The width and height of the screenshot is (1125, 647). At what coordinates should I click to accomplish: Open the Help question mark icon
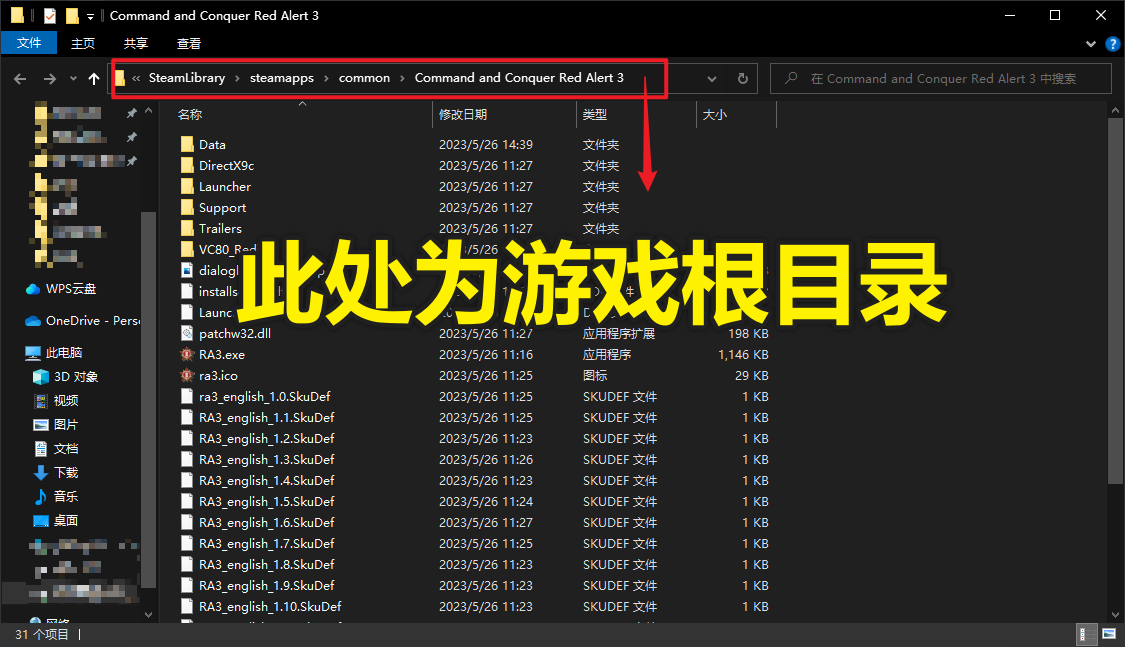(1113, 44)
